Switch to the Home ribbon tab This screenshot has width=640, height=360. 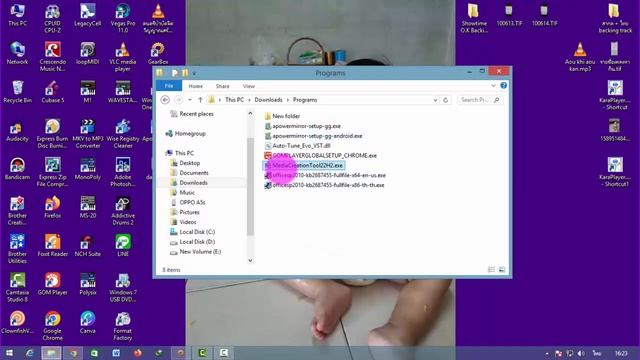pos(196,86)
